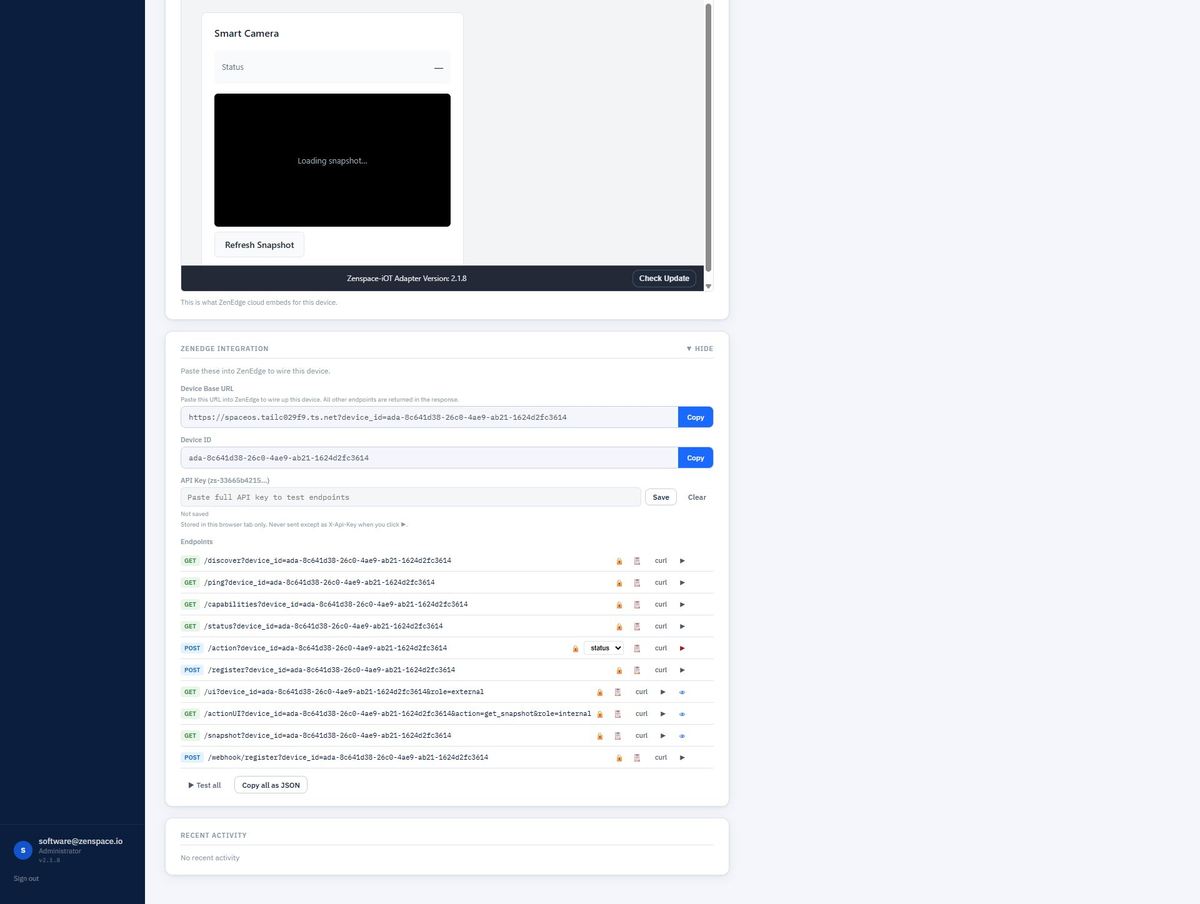
Task: Copy /status endpoint via clipboard icon
Action: tap(637, 627)
